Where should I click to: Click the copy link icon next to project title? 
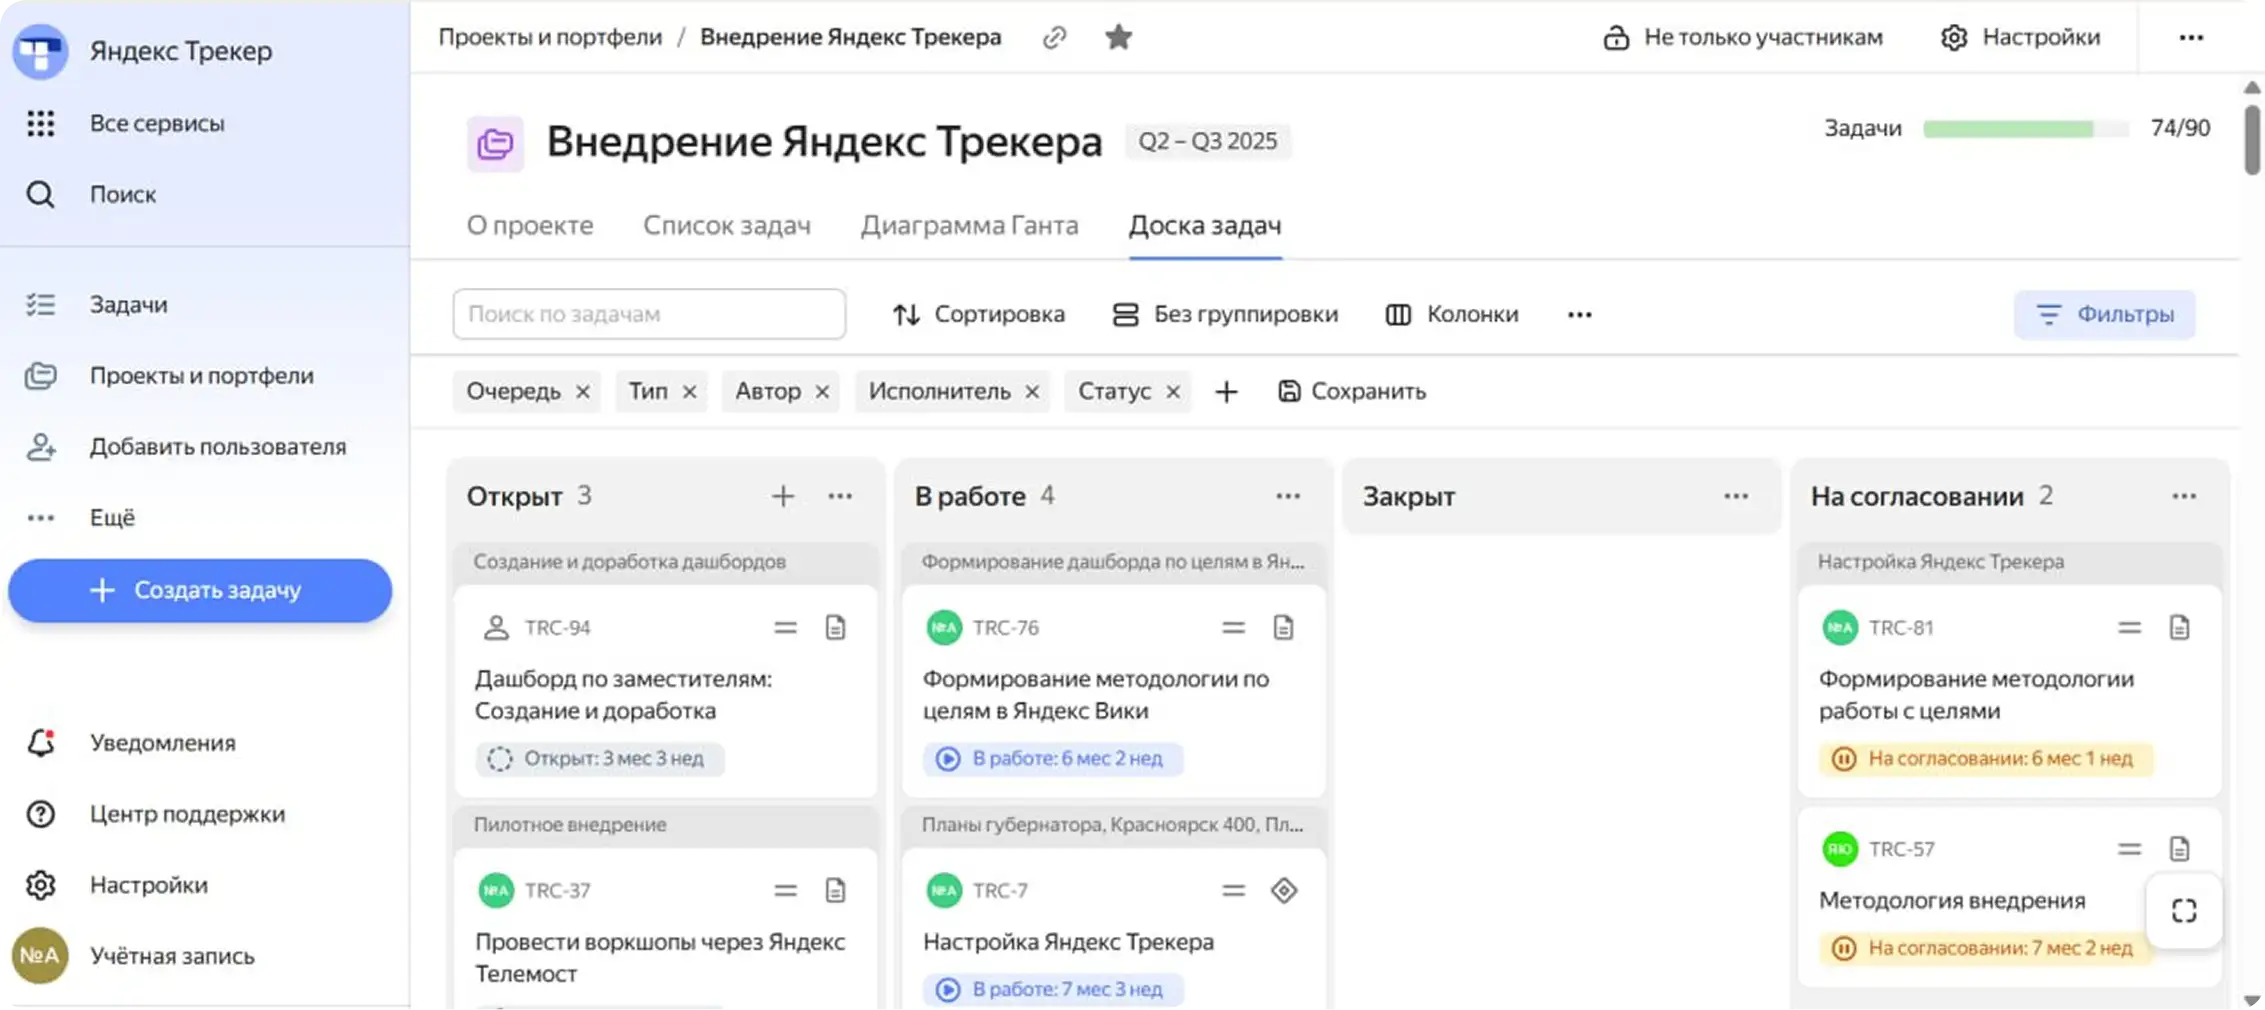coord(1054,38)
